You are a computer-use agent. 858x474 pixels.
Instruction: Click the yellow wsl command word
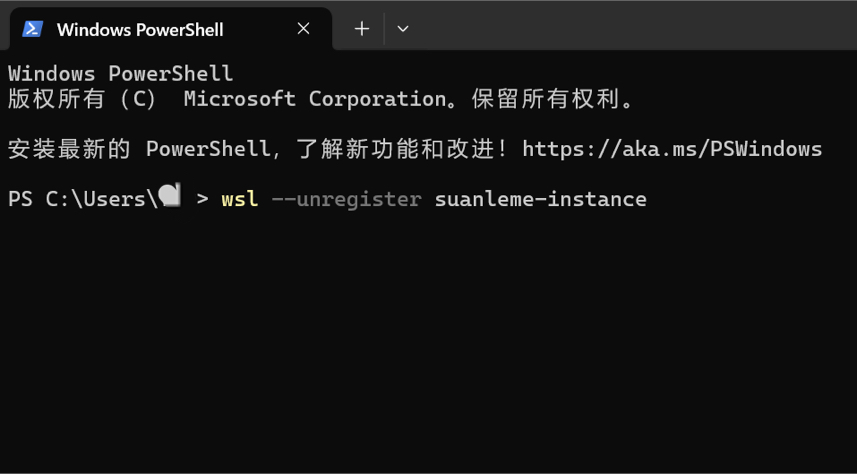point(240,199)
